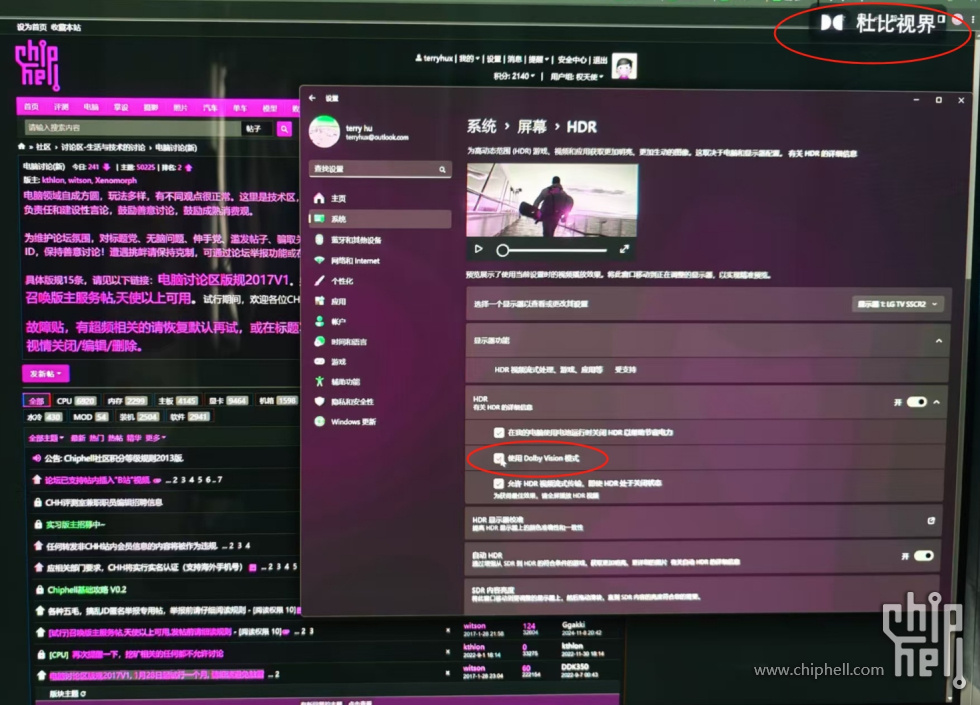Click the search magnifier in Settings search box
980x705 pixels.
(442, 169)
